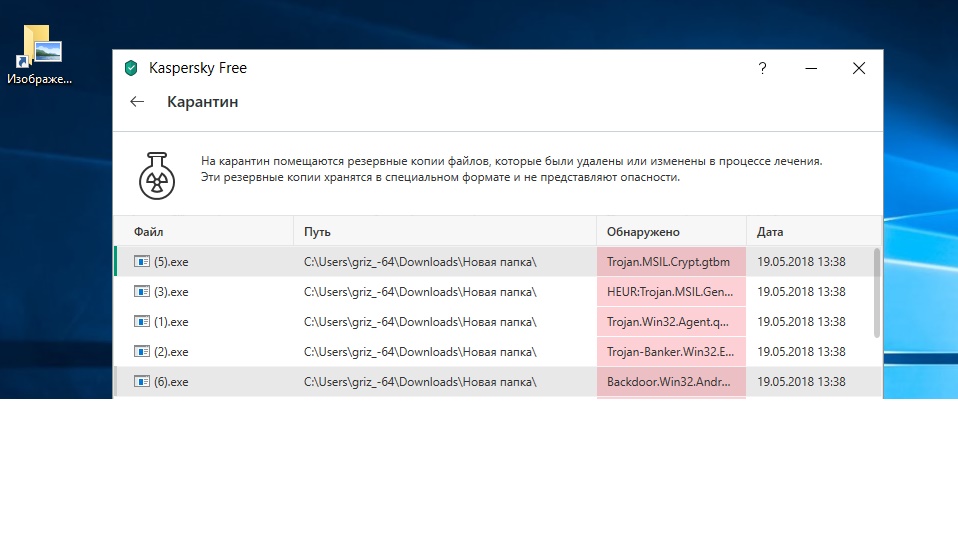
Task: Click the Kaspersky shield logo icon
Action: click(130, 68)
